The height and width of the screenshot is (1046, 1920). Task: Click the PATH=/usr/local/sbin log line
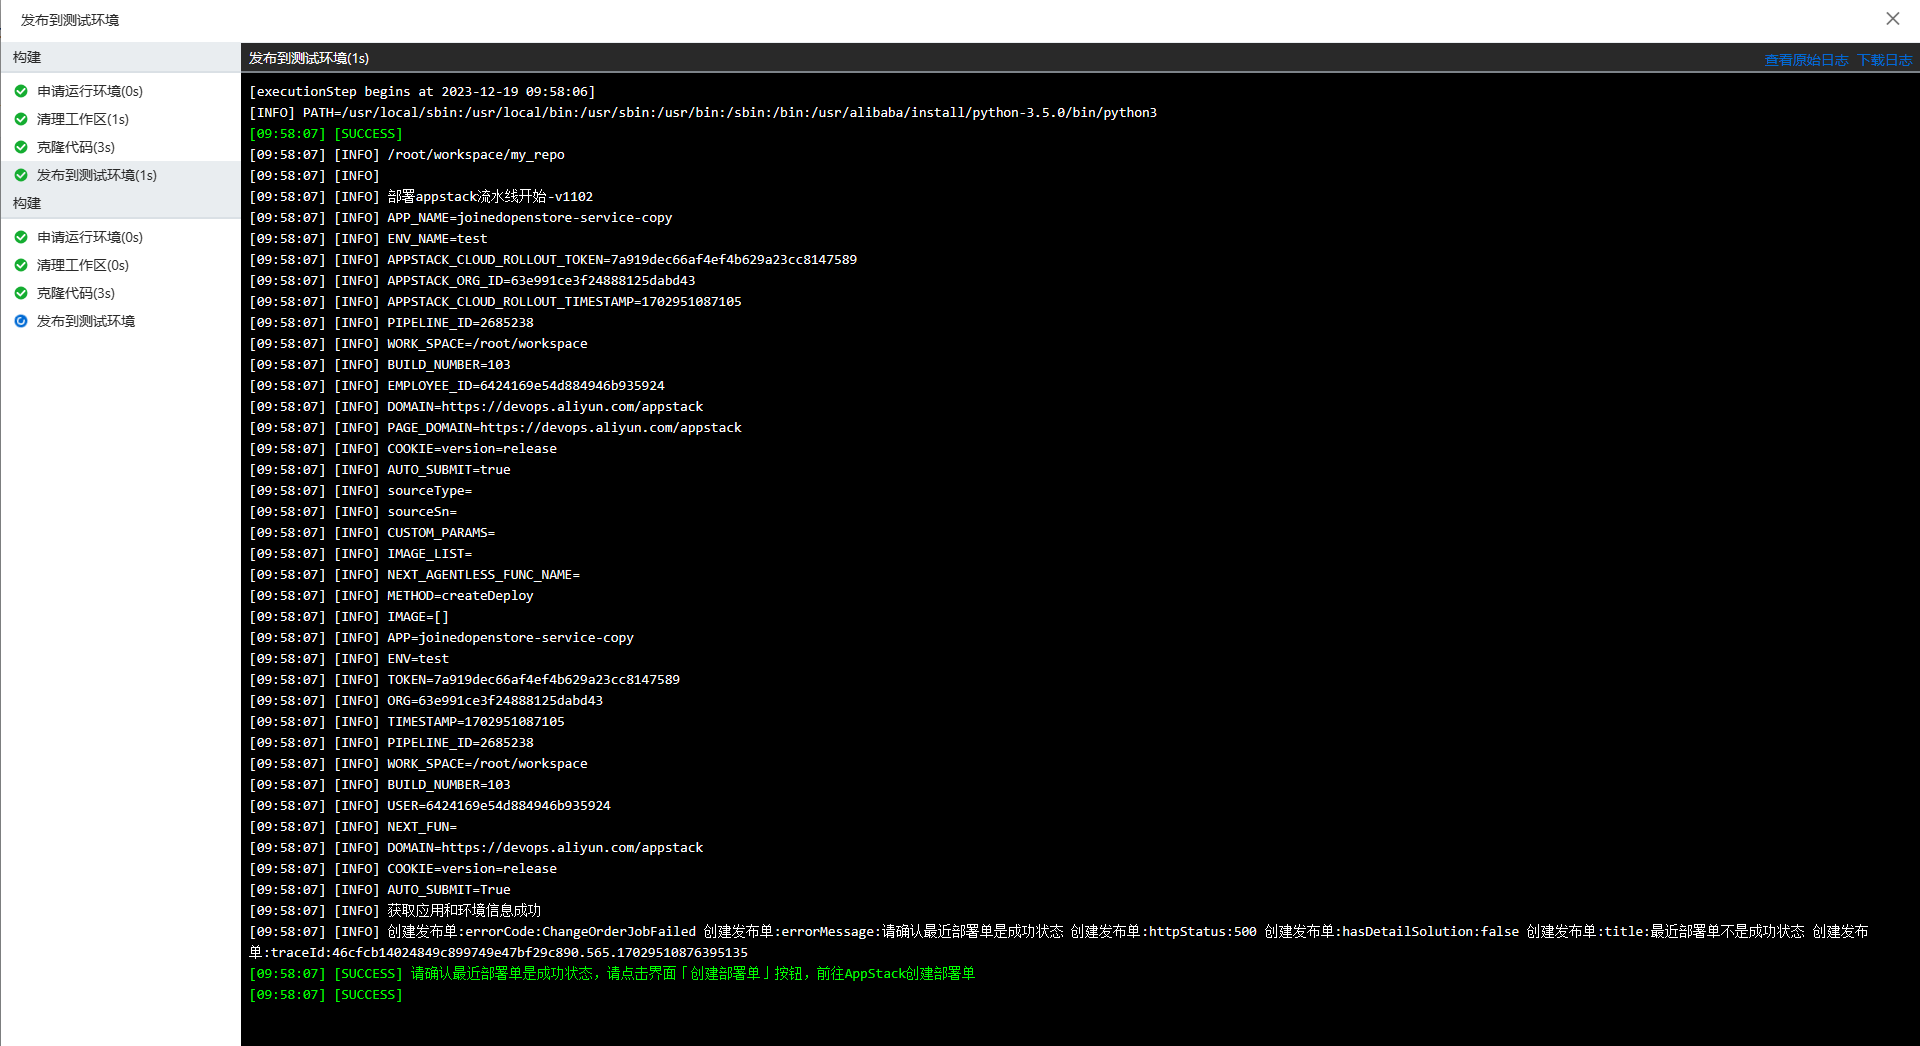(x=703, y=112)
